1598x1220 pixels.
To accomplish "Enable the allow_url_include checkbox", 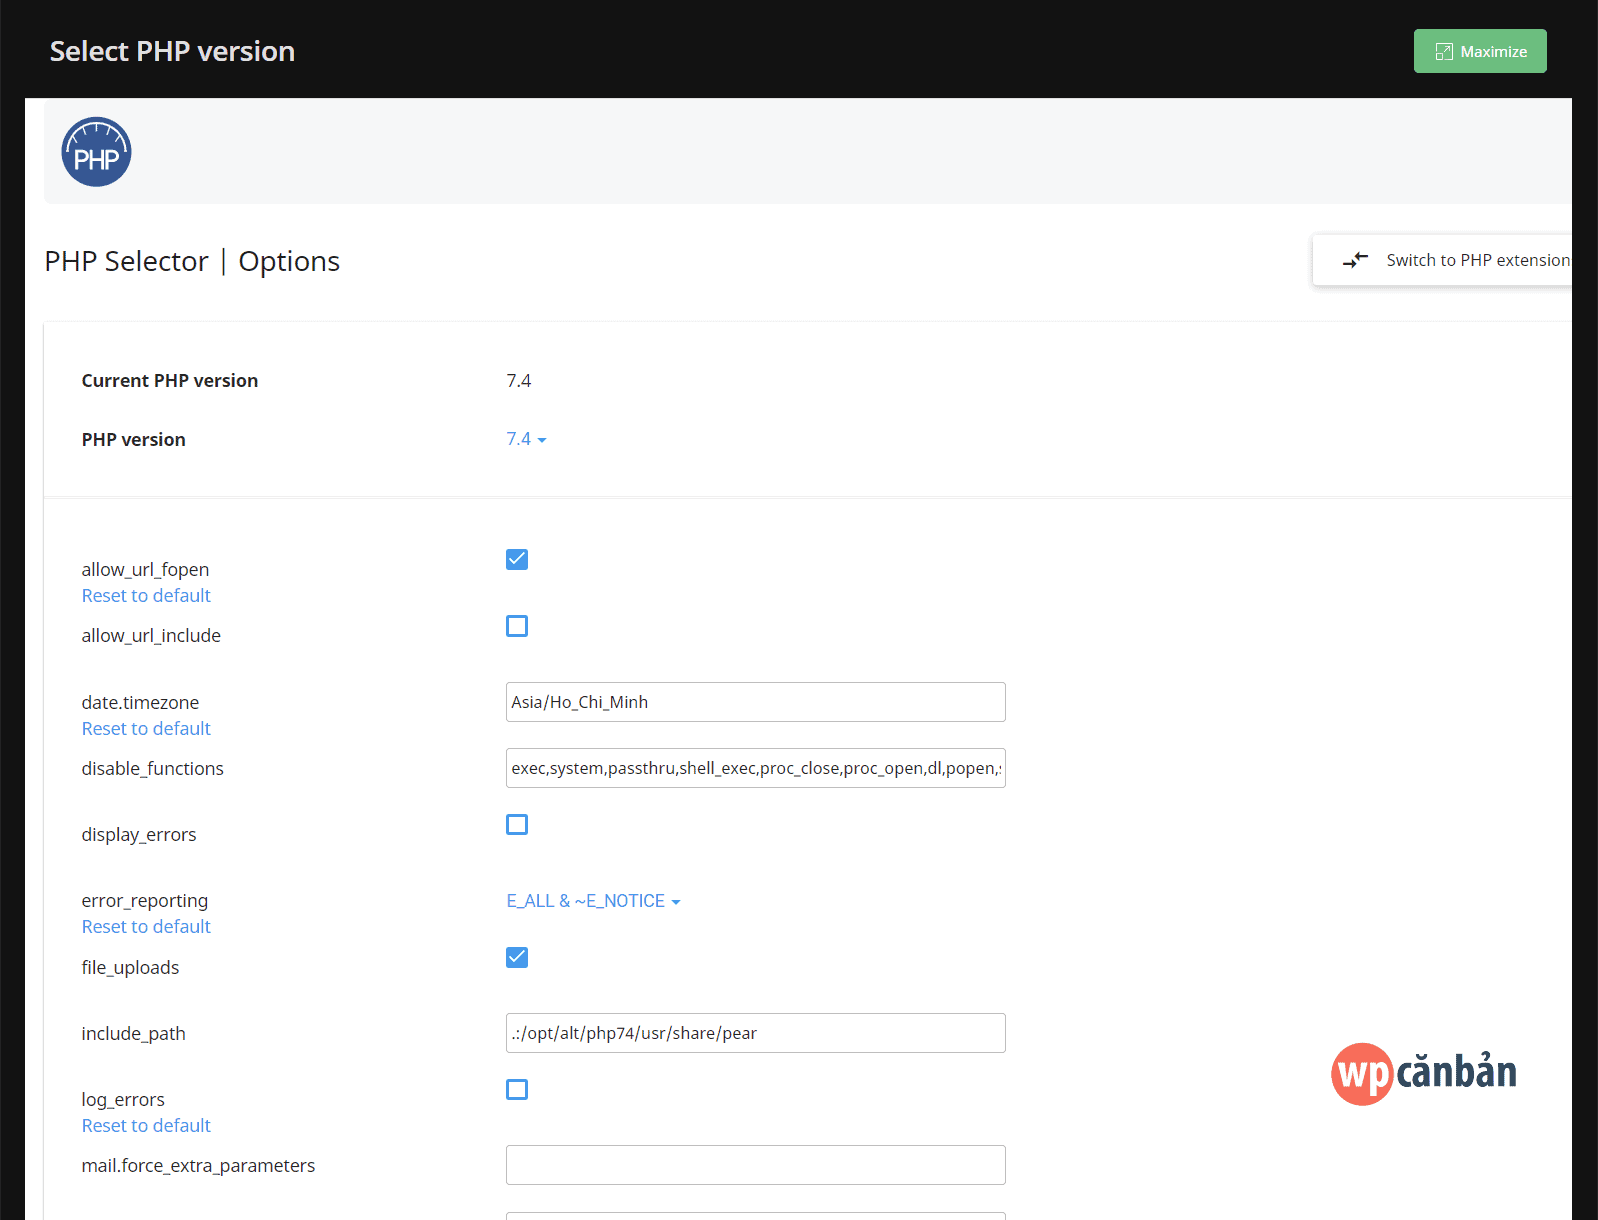I will point(517,626).
